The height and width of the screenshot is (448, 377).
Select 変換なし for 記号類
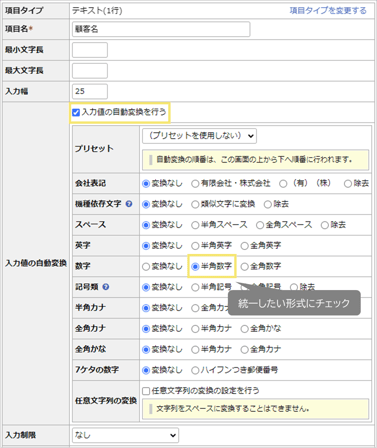tap(146, 287)
